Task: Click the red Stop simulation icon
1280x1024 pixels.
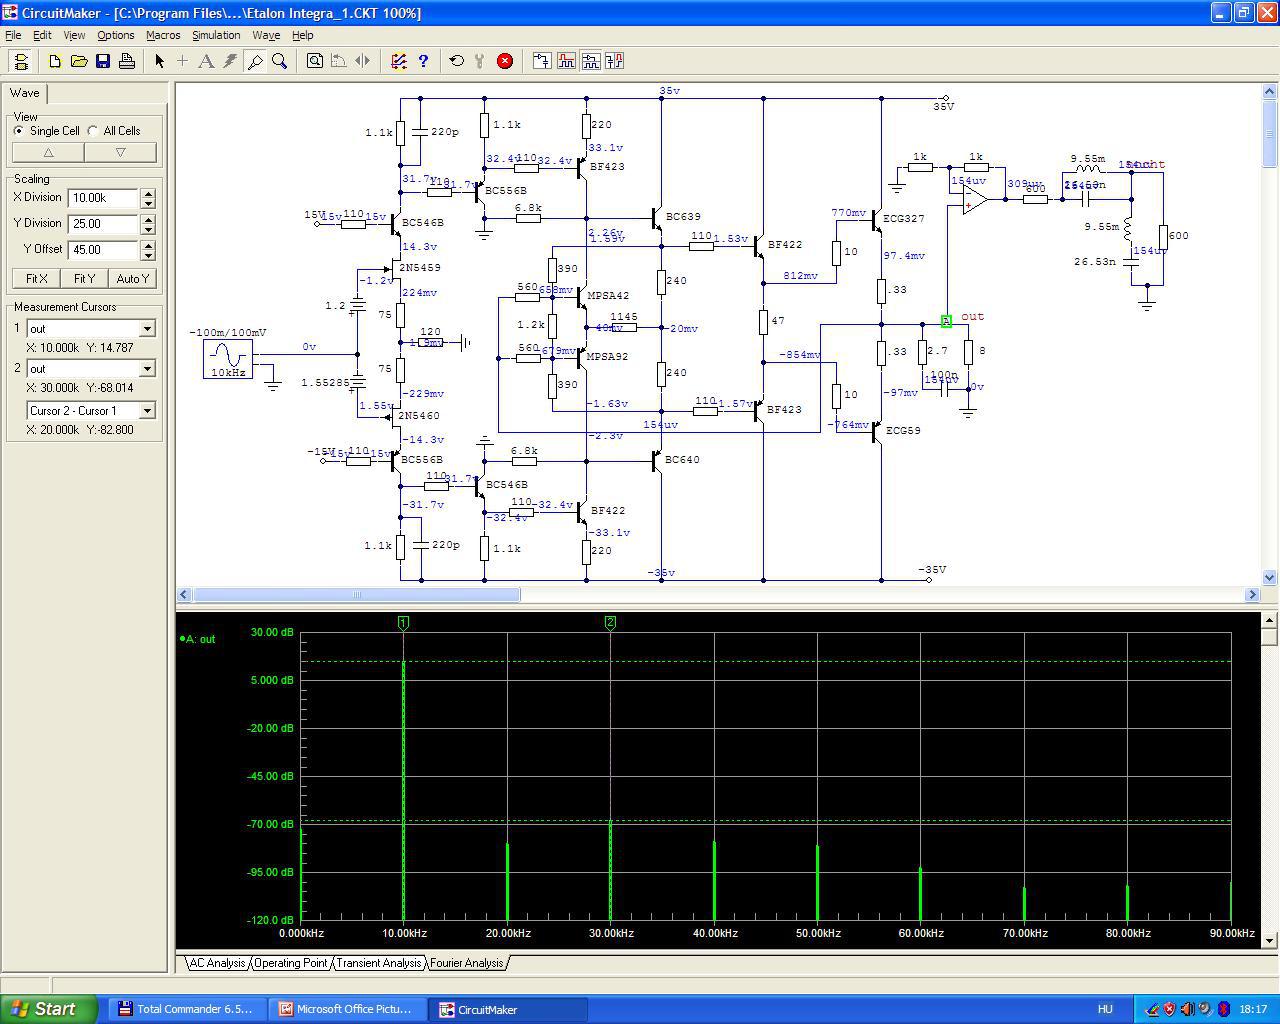Action: (x=505, y=61)
